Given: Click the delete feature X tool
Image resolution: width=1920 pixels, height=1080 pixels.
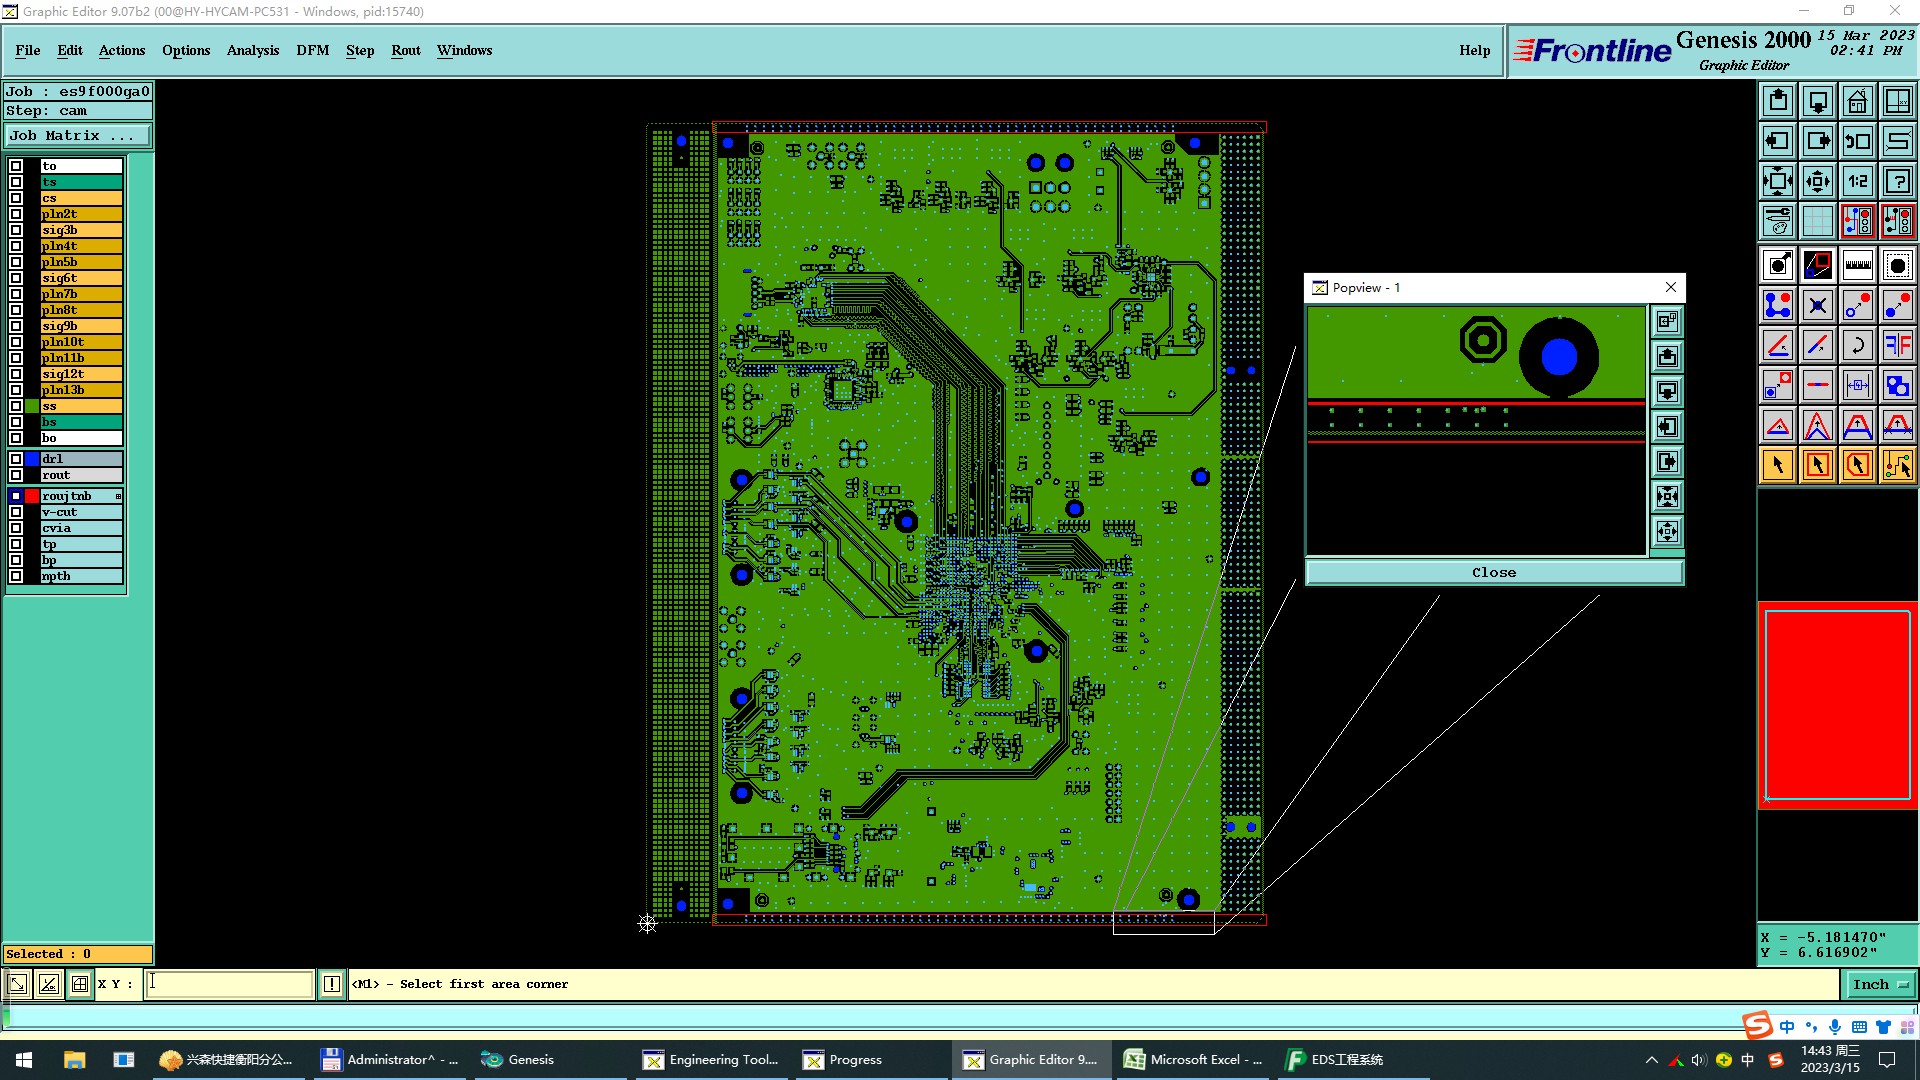Looking at the screenshot, I should point(1817,305).
